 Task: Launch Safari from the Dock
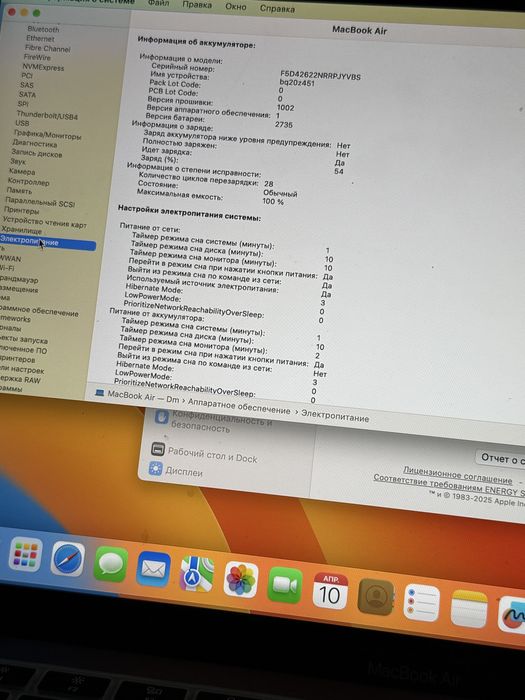click(x=67, y=558)
